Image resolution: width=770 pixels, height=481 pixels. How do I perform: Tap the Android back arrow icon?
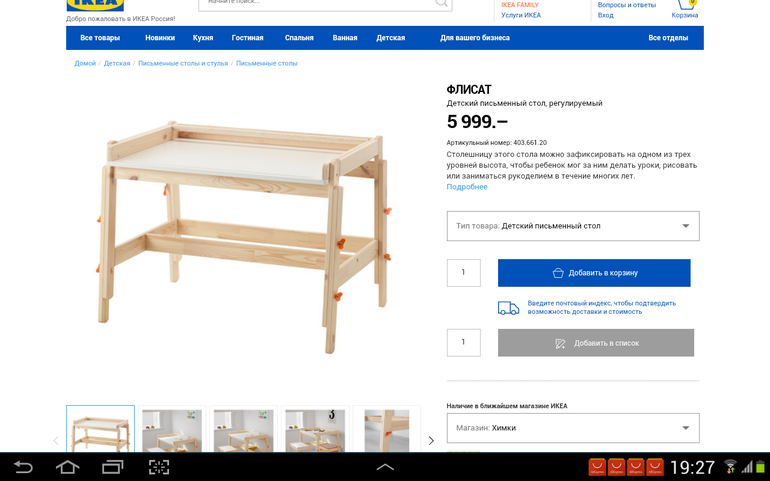point(23,467)
